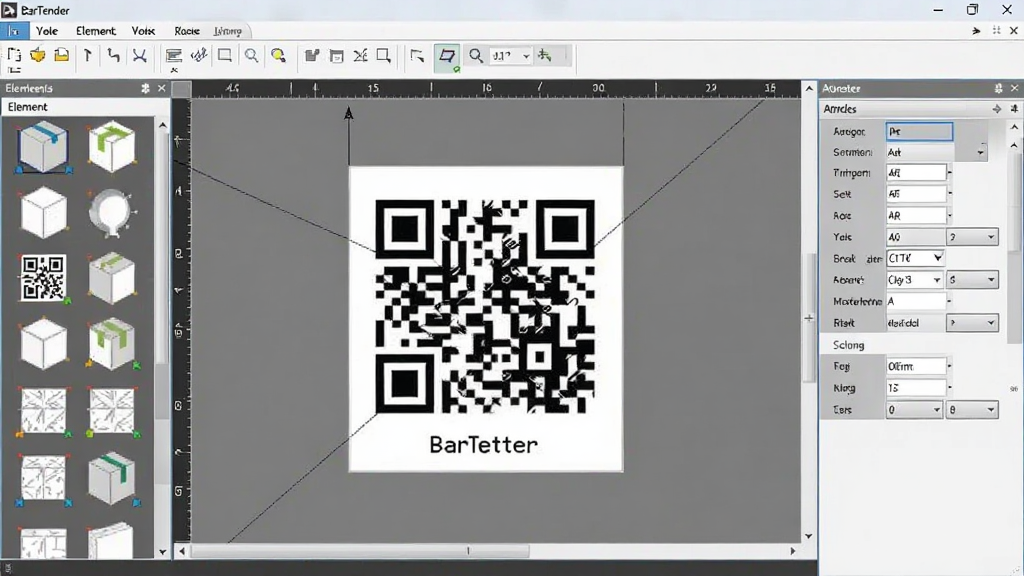Click the Trihpem input field

[916, 172]
